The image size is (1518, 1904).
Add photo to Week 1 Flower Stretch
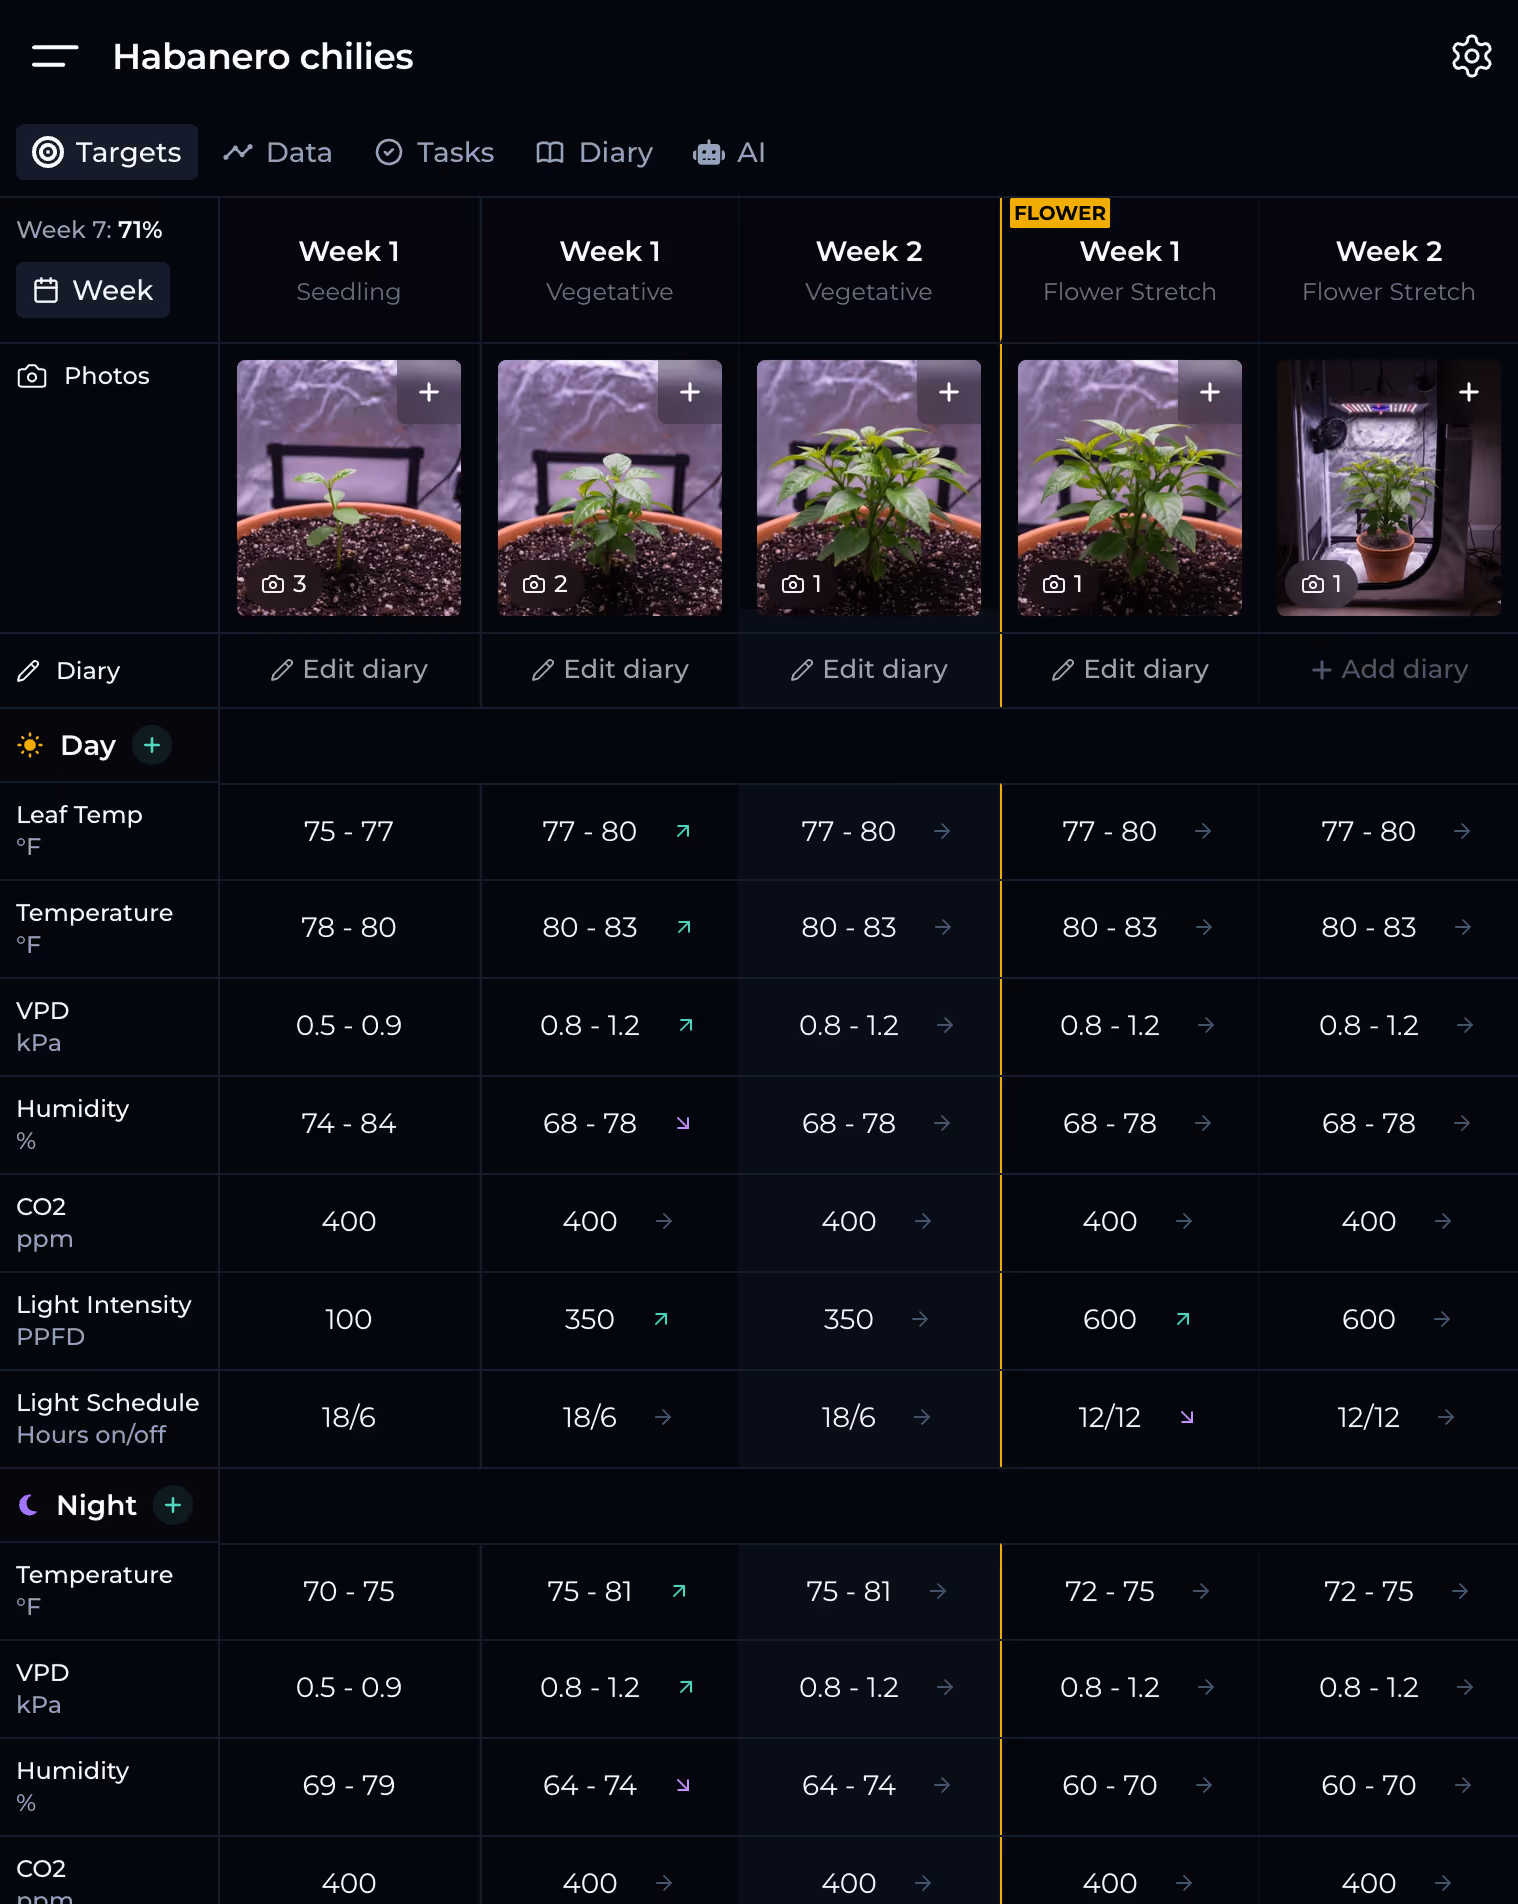pos(1210,392)
